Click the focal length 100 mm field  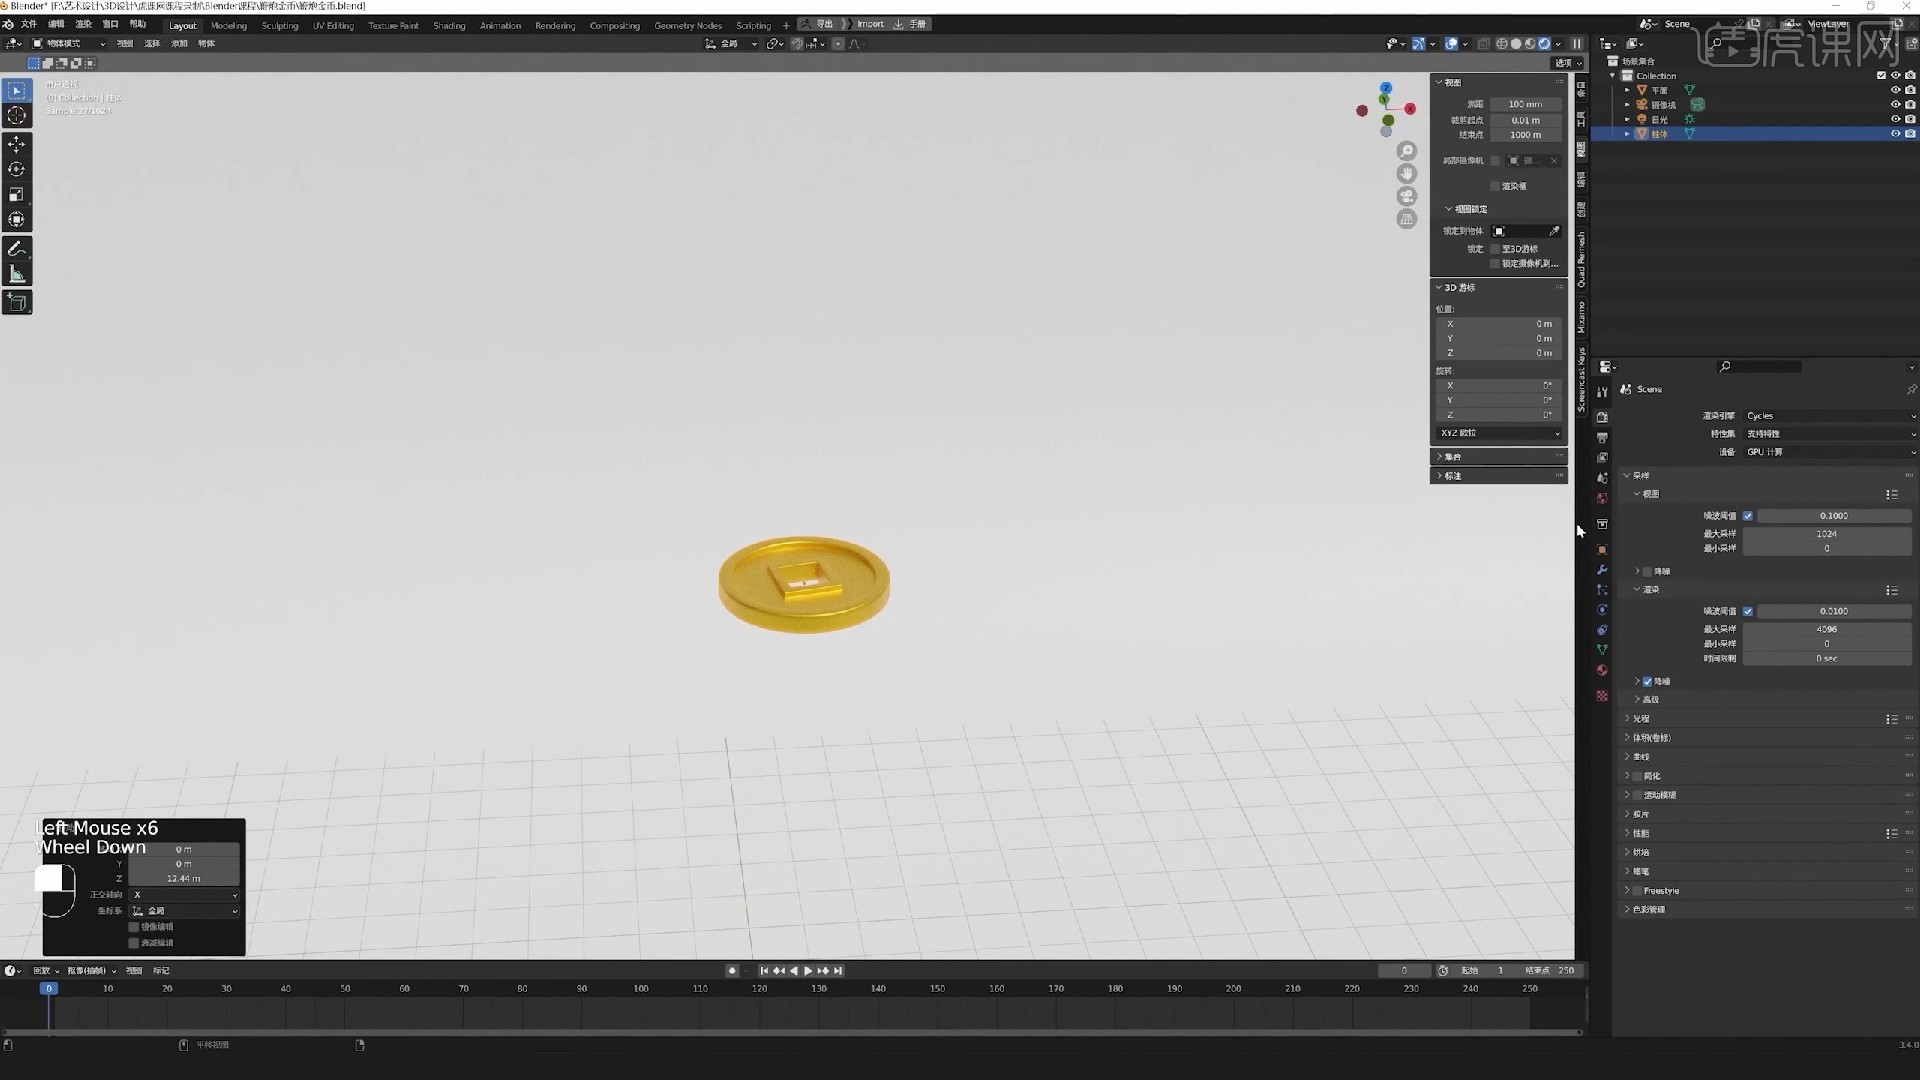[1525, 104]
